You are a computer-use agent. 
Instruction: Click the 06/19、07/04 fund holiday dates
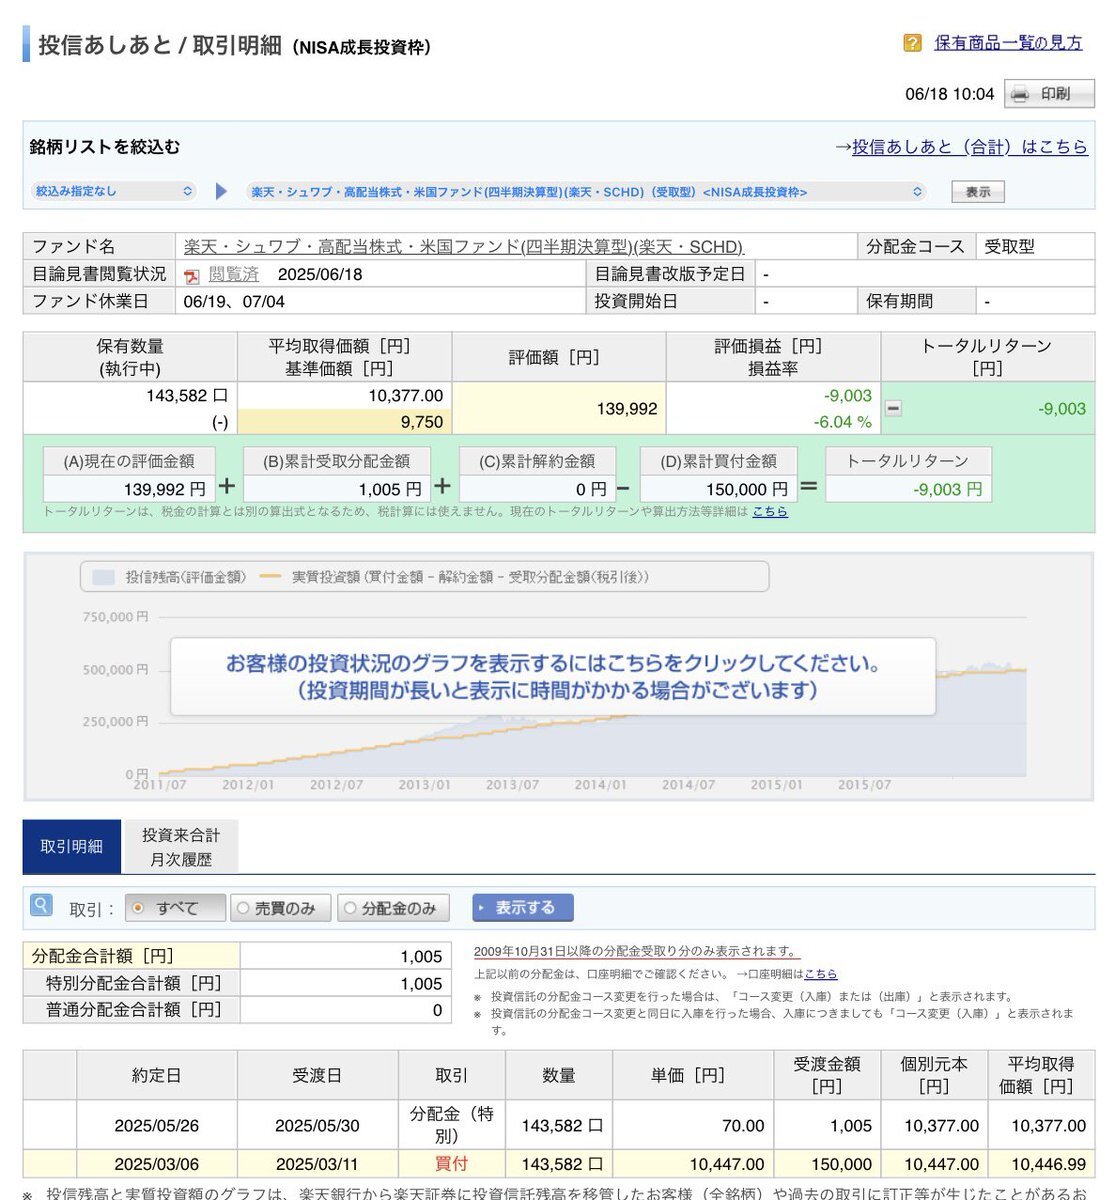[x=234, y=301]
